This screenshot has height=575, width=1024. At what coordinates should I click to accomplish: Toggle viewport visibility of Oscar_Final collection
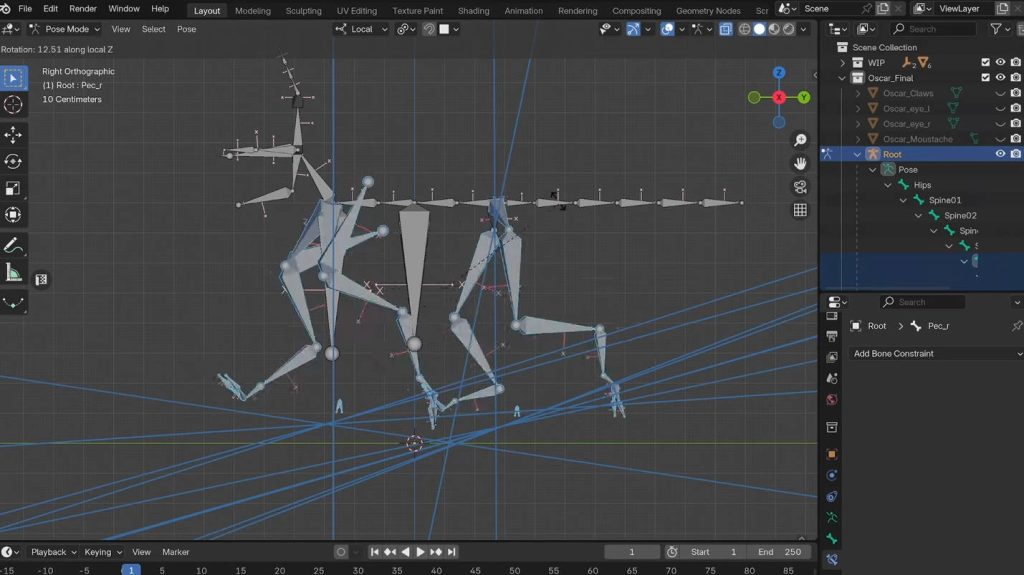point(1000,78)
